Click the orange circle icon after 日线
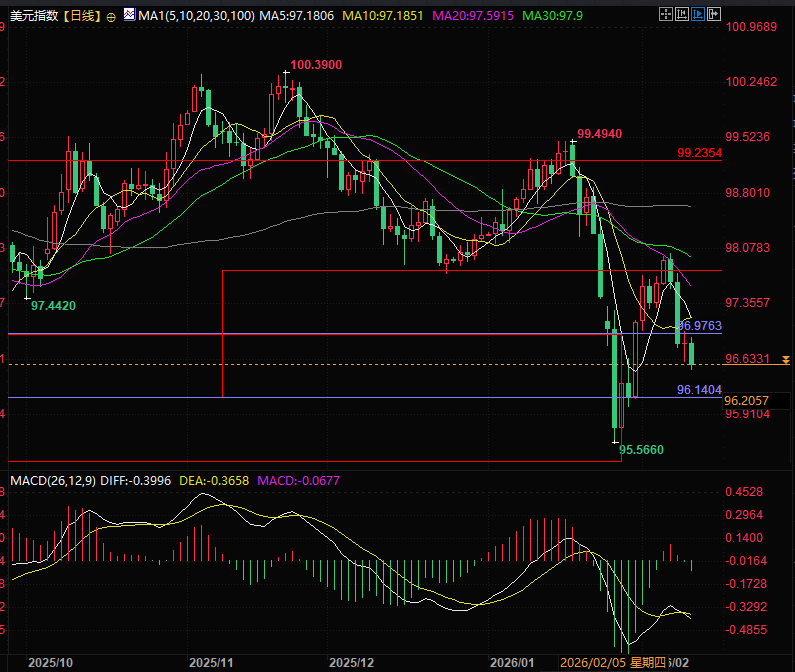This screenshot has width=795, height=672. pyautogui.click(x=110, y=18)
